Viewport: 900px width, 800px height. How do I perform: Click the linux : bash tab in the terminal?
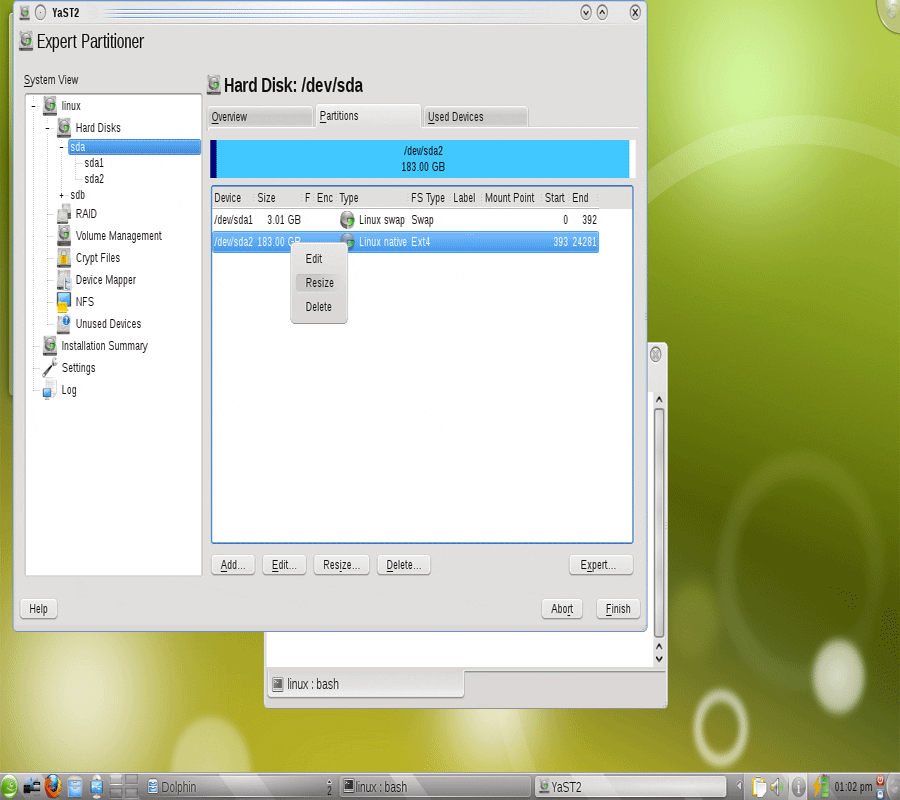pyautogui.click(x=366, y=684)
